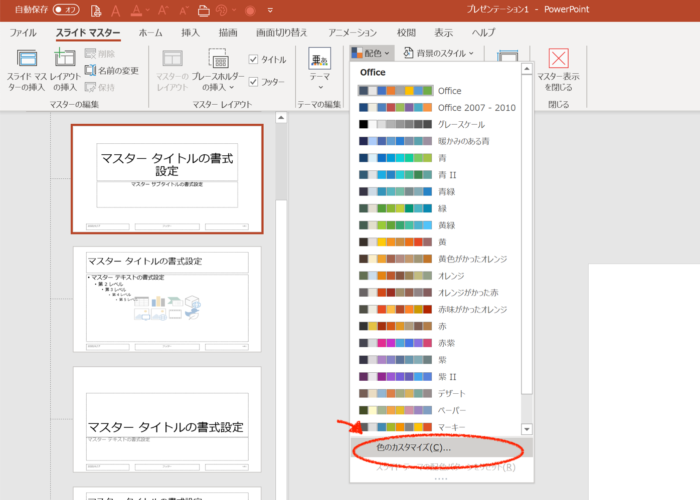Click color list scroll down arrow
700x500 pixels.
coord(527,429)
